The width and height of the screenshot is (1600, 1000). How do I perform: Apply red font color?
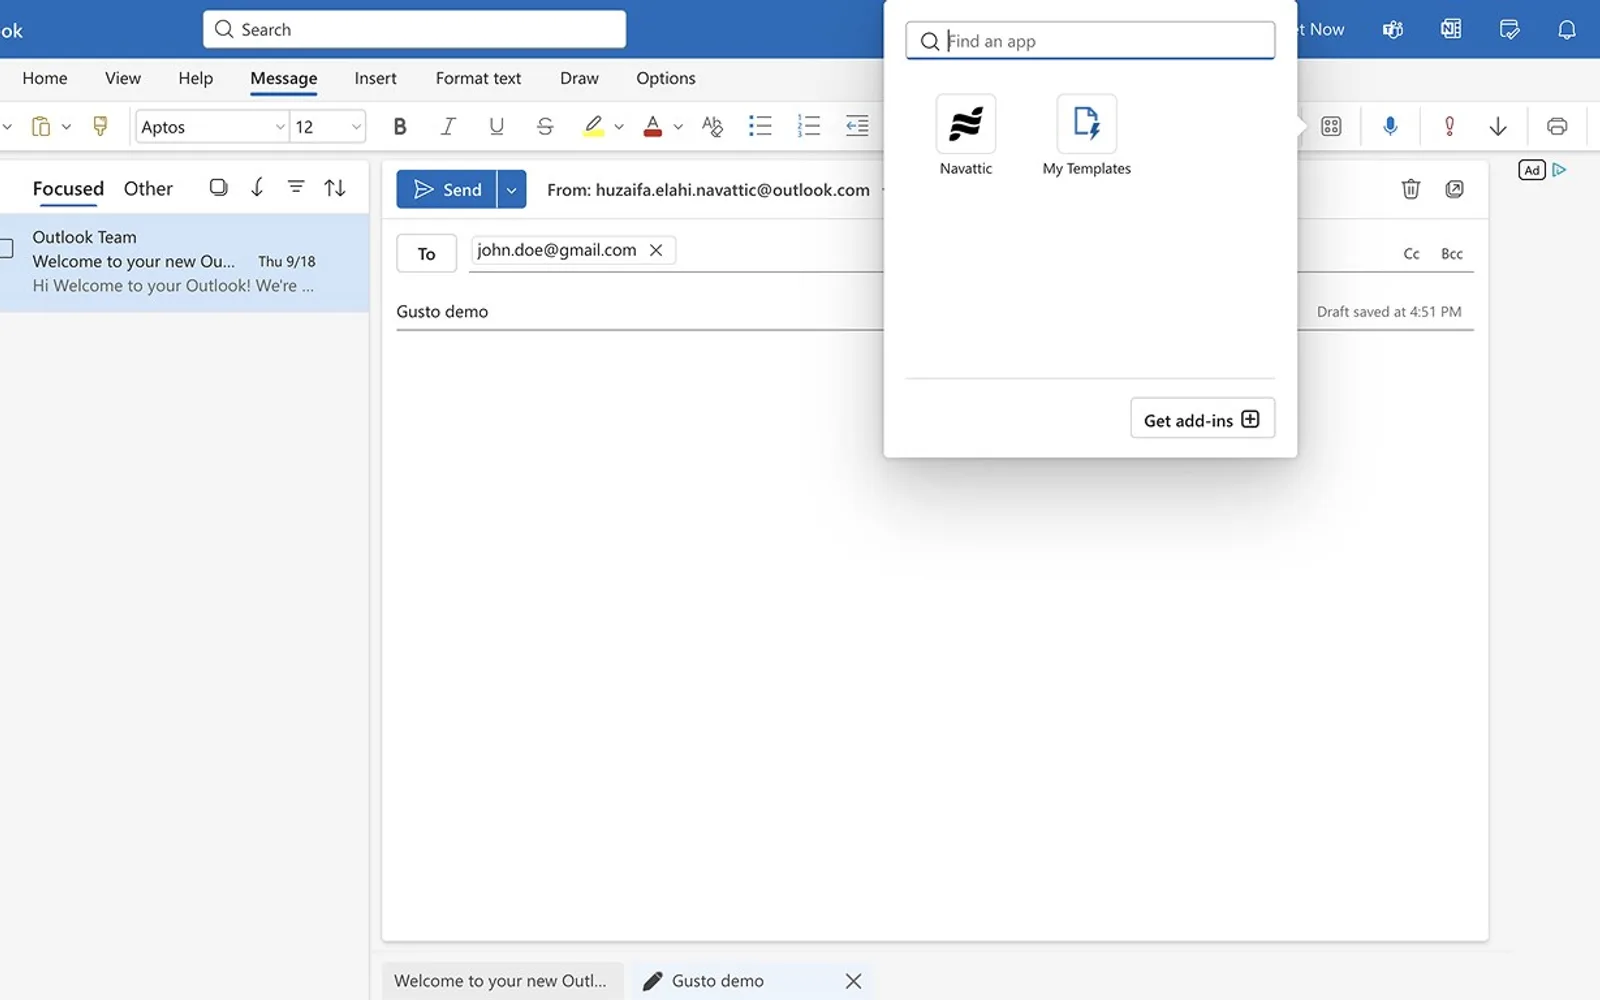point(652,126)
